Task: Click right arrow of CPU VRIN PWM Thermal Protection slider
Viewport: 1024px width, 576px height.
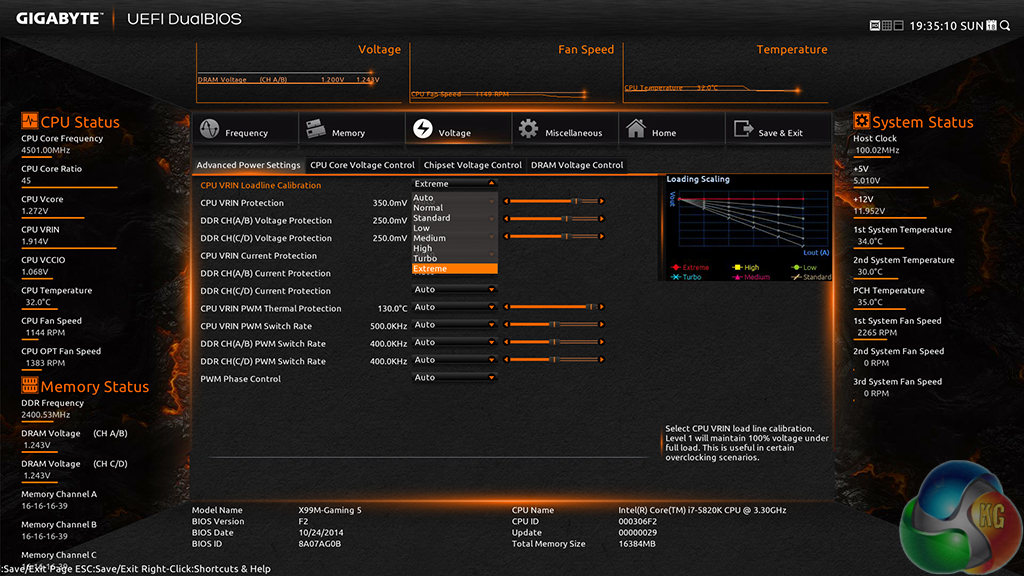Action: click(x=601, y=307)
